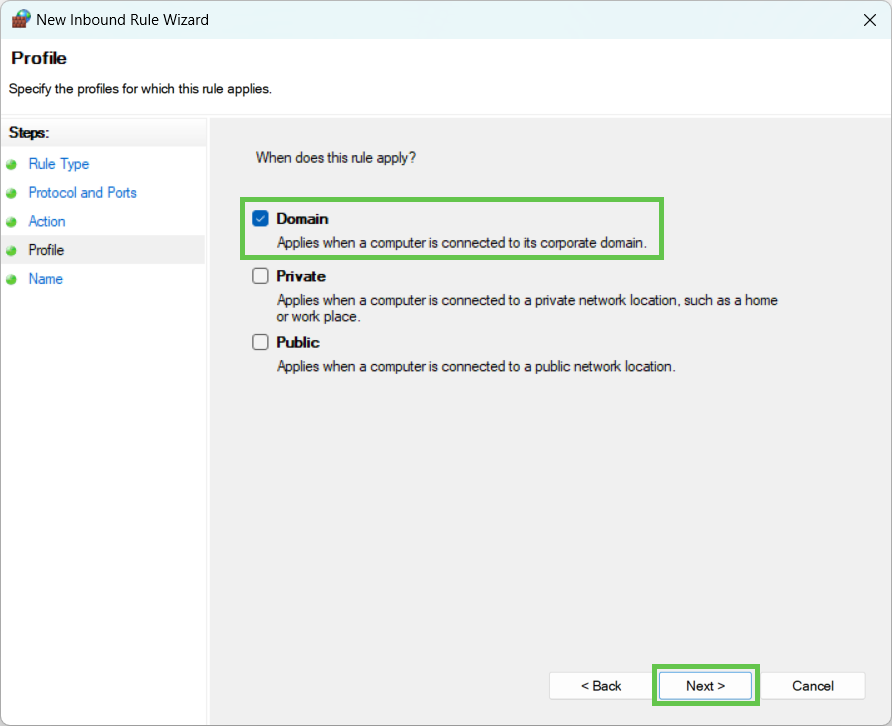Proceed with the Next button
The height and width of the screenshot is (726, 892).
click(x=705, y=686)
